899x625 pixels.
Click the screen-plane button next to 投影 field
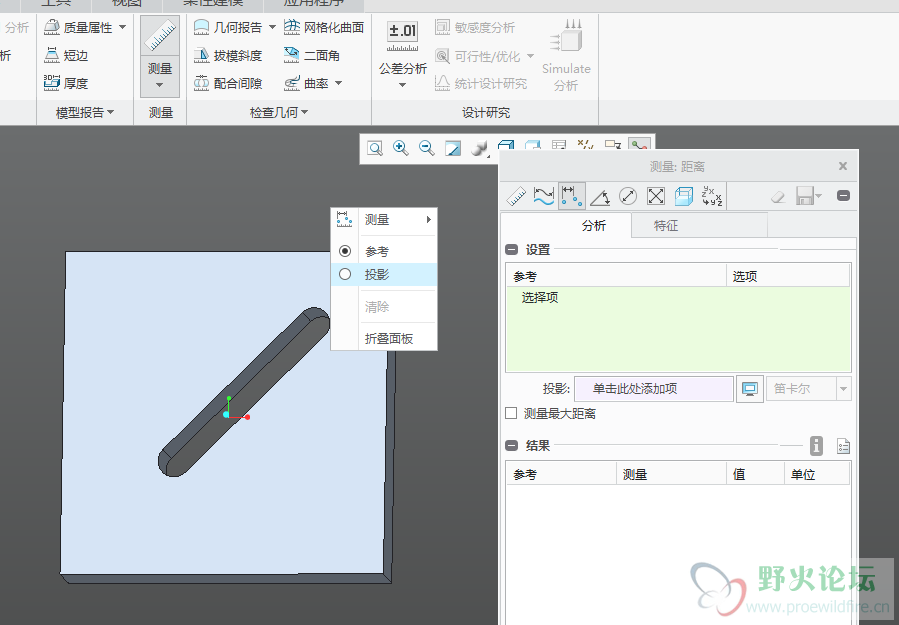[749, 389]
